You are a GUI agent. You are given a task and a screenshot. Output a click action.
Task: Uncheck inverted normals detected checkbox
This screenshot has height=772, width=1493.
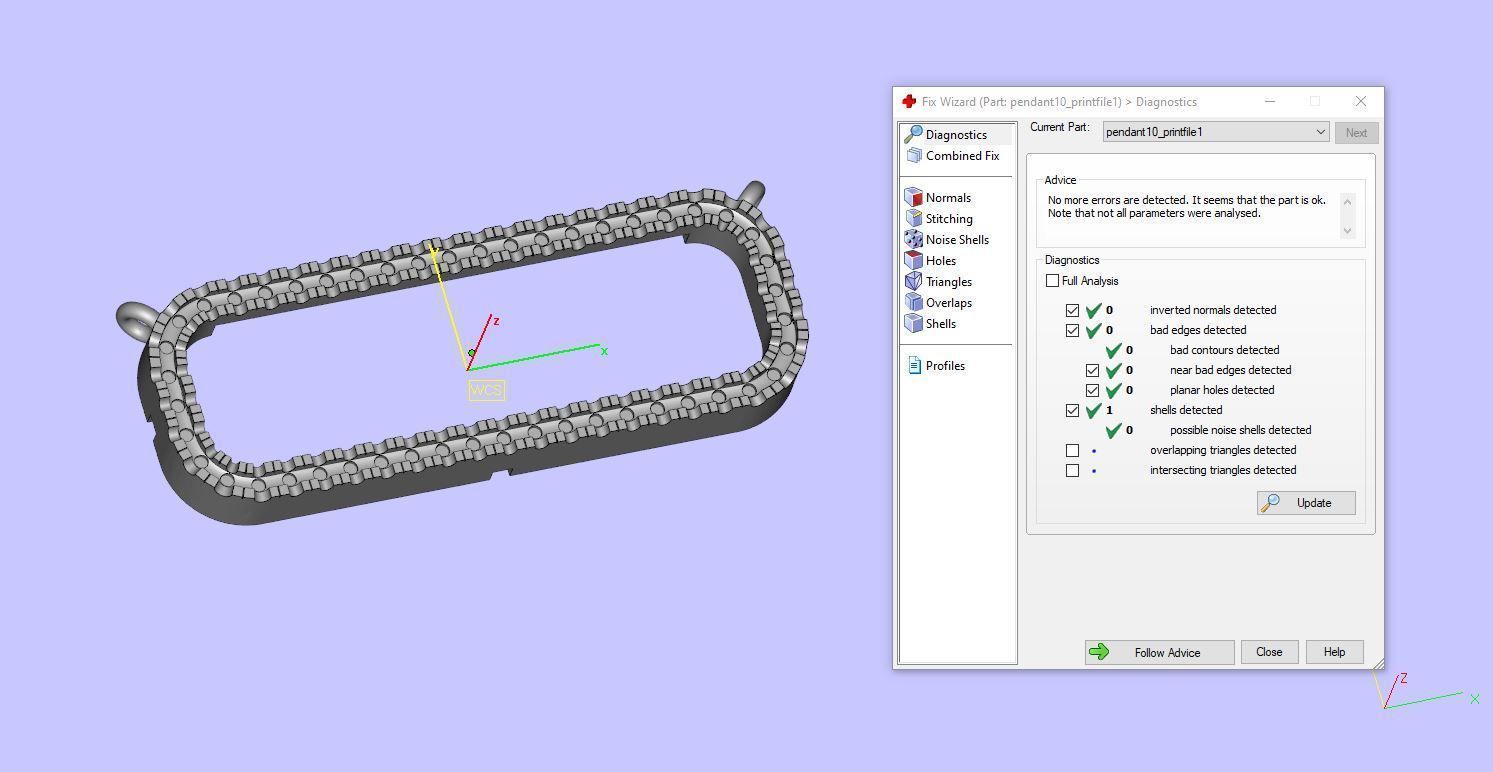pyautogui.click(x=1072, y=311)
